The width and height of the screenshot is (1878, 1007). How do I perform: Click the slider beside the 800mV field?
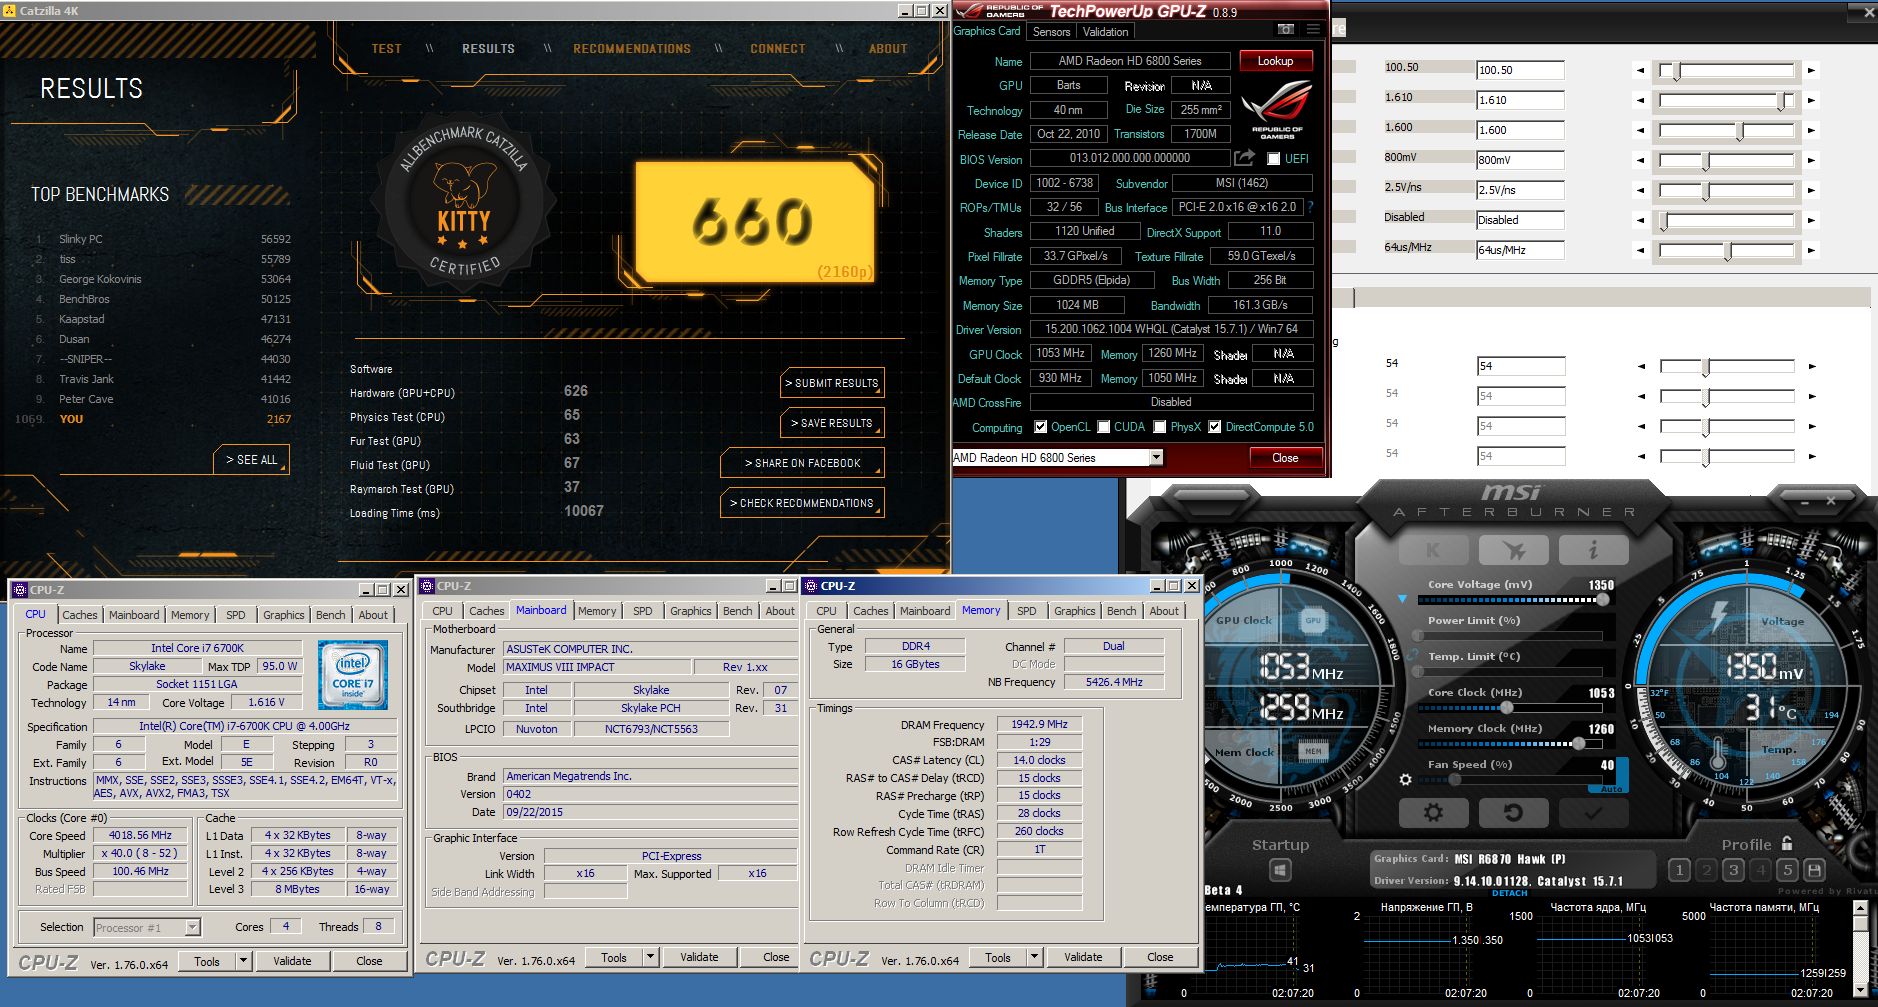(1727, 160)
